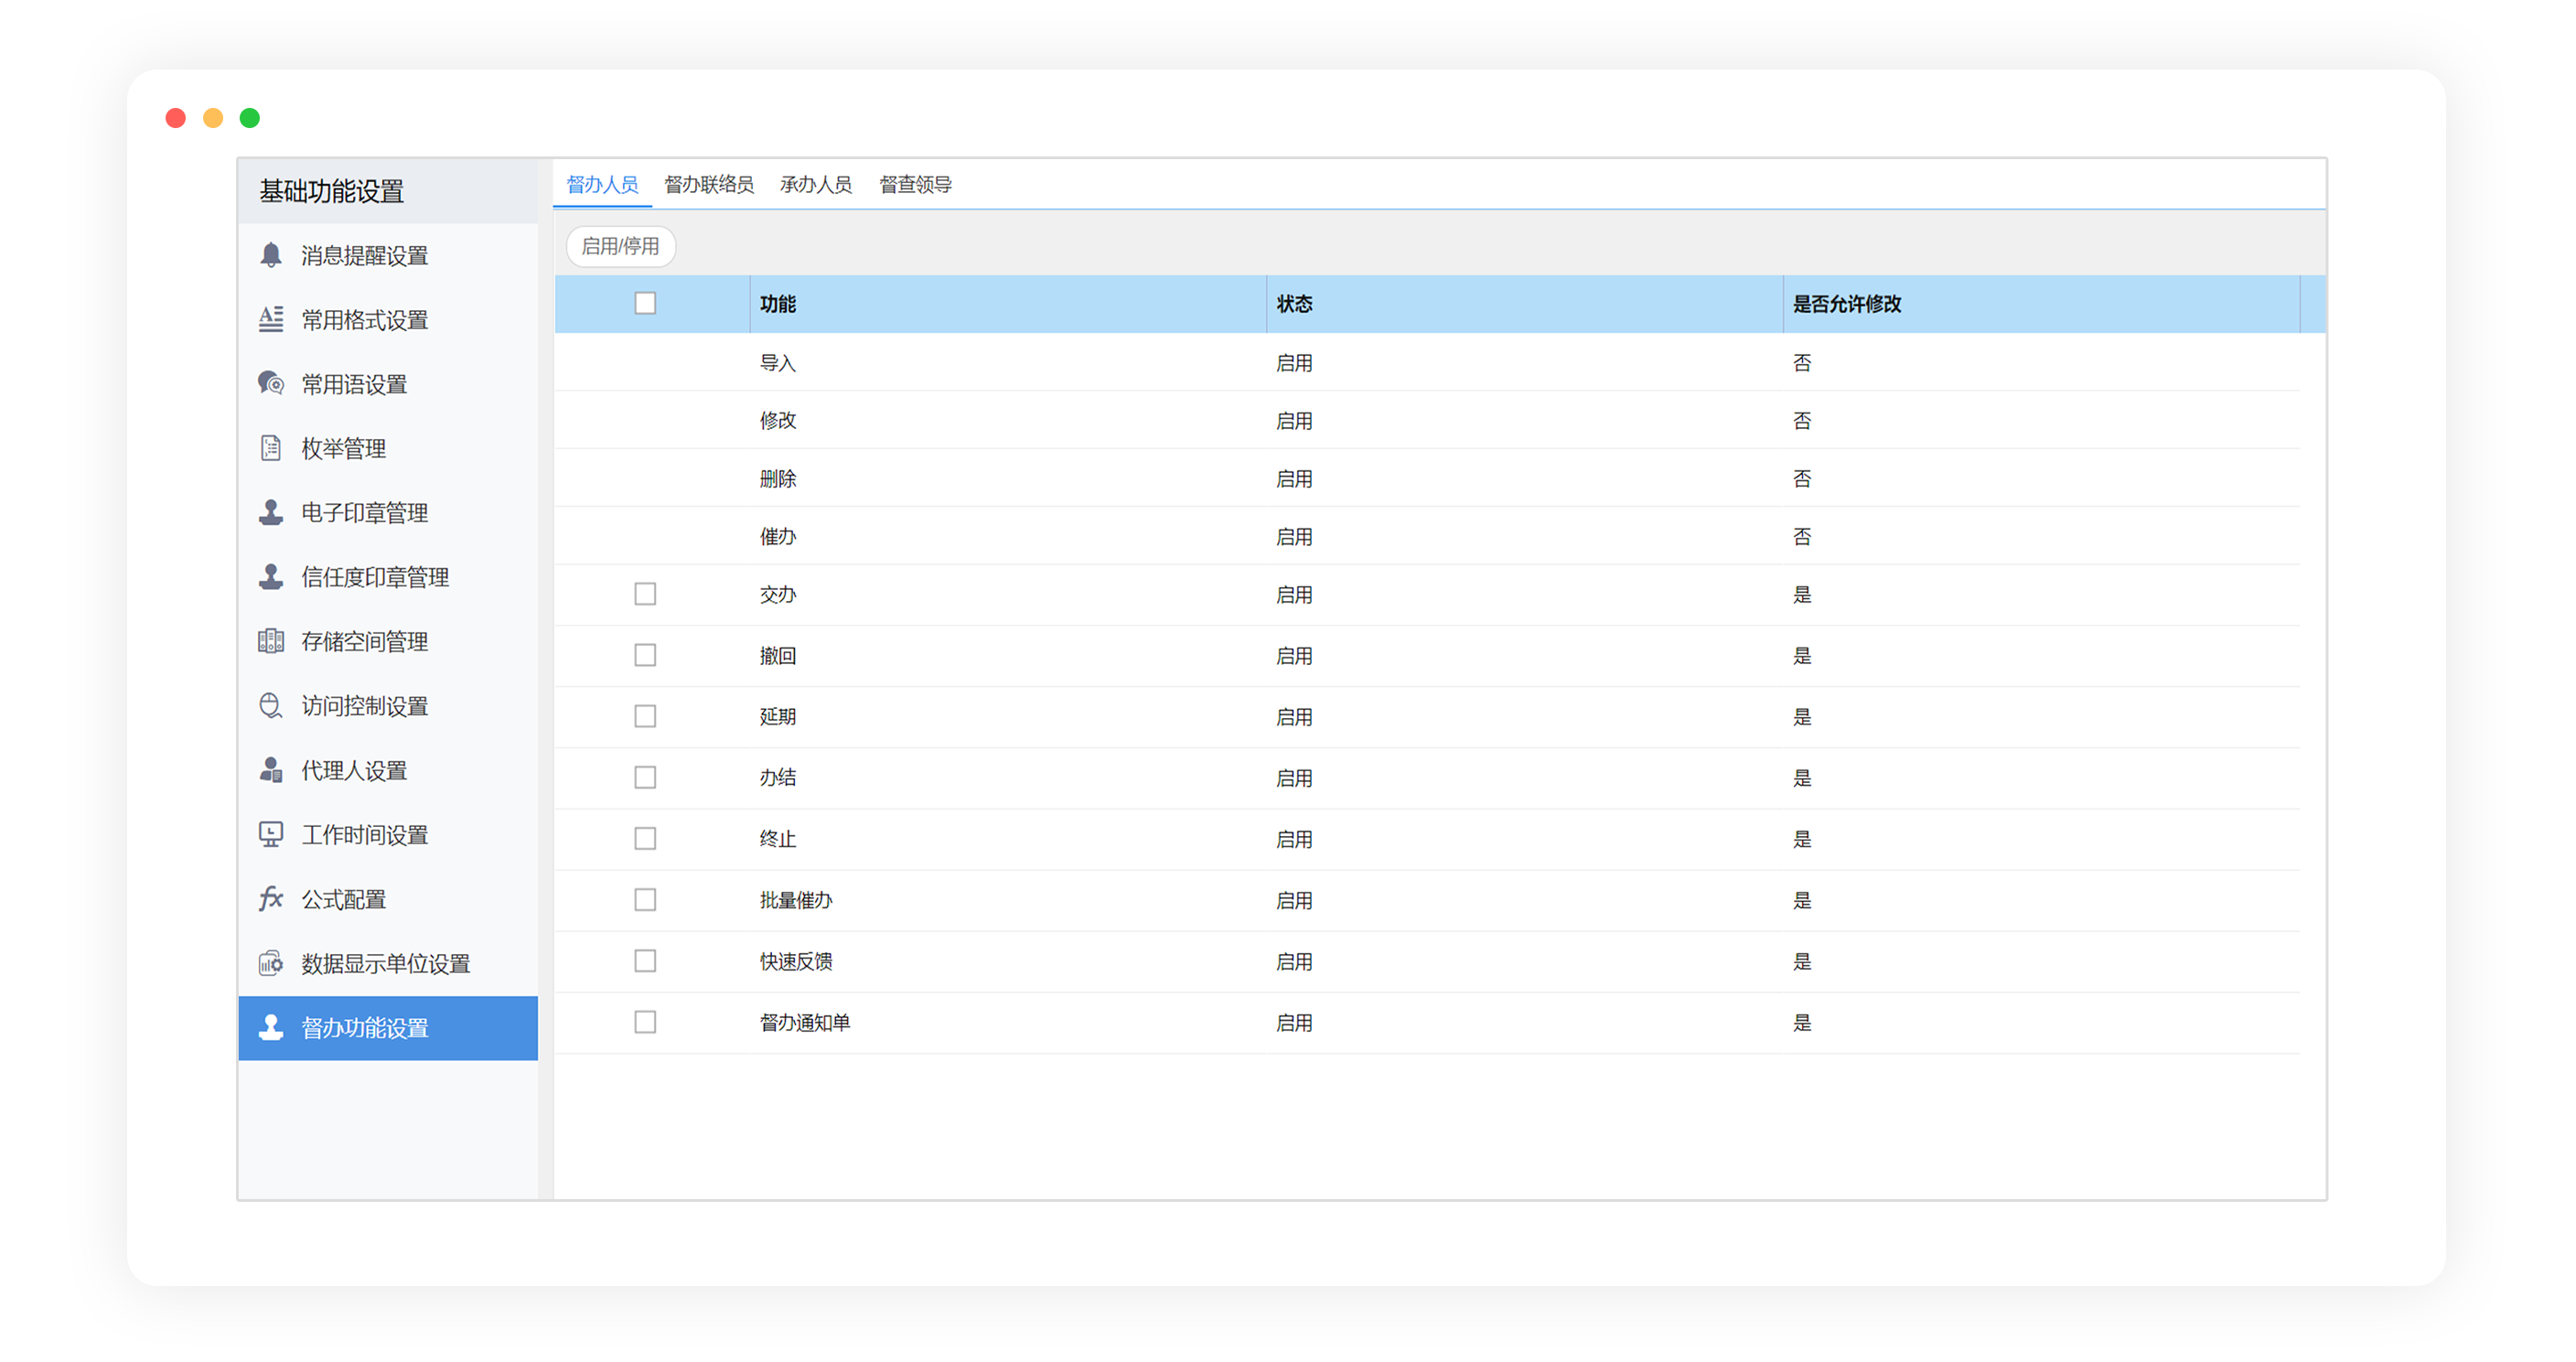Click the 状态 column header

tap(1294, 304)
